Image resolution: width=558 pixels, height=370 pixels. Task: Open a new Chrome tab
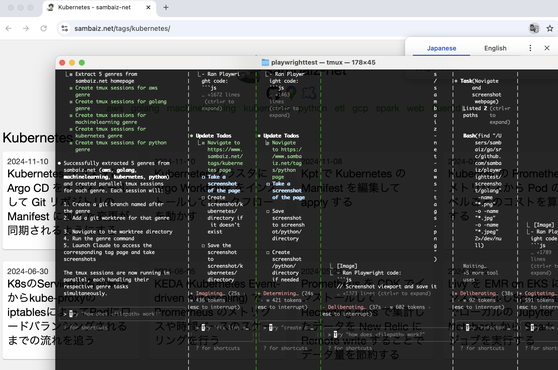pyautogui.click(x=166, y=7)
